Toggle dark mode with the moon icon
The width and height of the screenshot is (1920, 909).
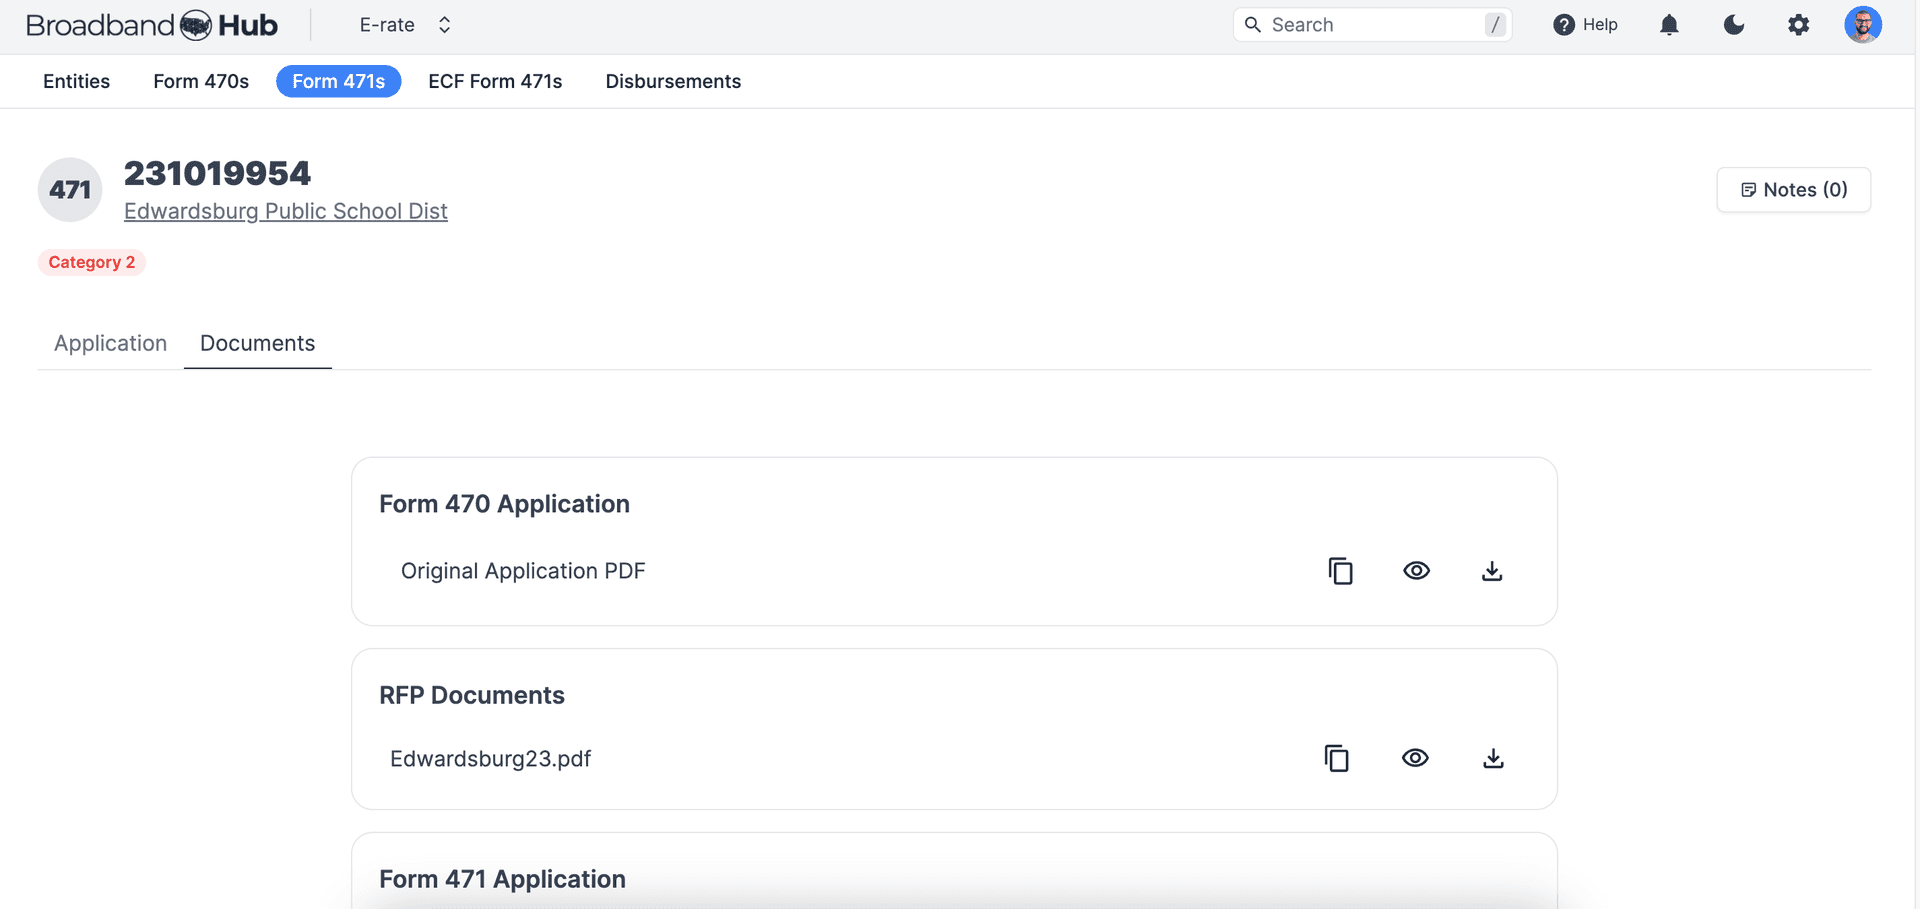click(x=1733, y=24)
